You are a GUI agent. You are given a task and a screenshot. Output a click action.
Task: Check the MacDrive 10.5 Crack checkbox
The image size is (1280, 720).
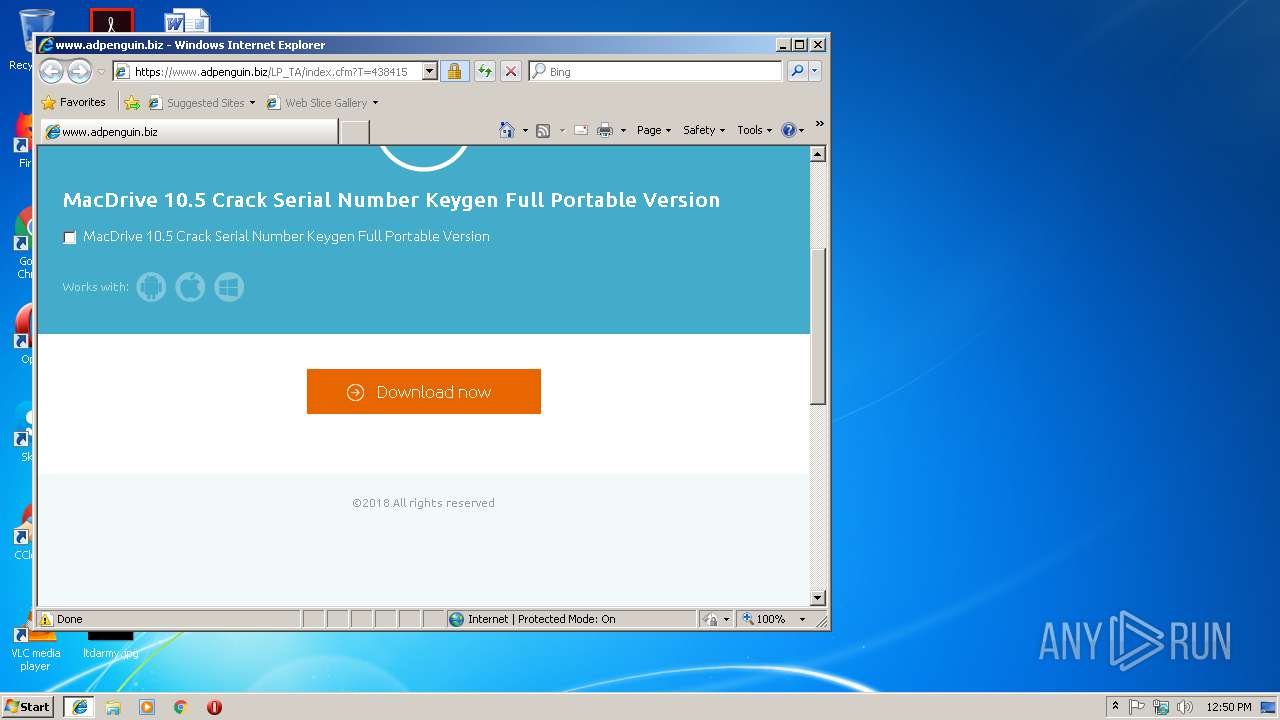pos(70,237)
